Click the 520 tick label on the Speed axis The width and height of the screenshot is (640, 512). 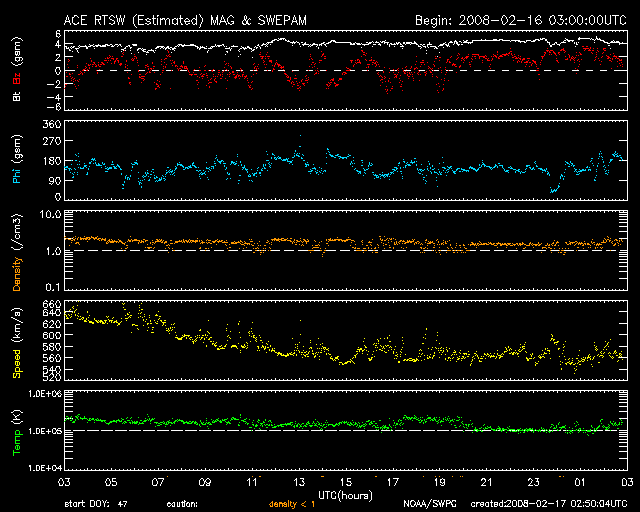click(x=52, y=376)
